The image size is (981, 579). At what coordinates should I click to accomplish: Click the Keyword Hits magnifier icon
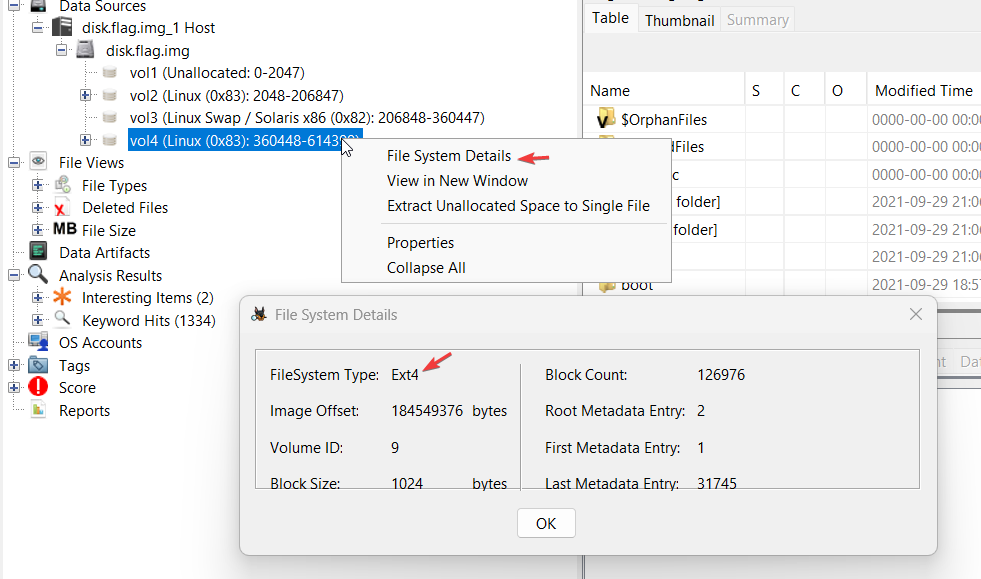(63, 320)
